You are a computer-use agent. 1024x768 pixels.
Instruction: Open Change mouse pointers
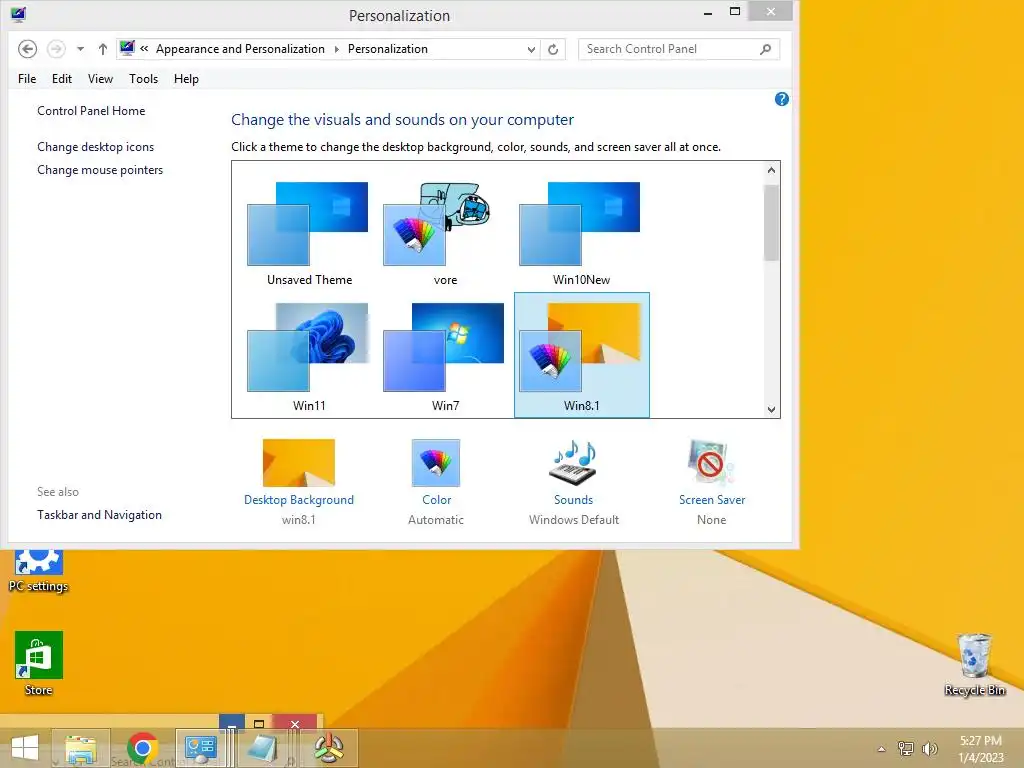(x=100, y=170)
